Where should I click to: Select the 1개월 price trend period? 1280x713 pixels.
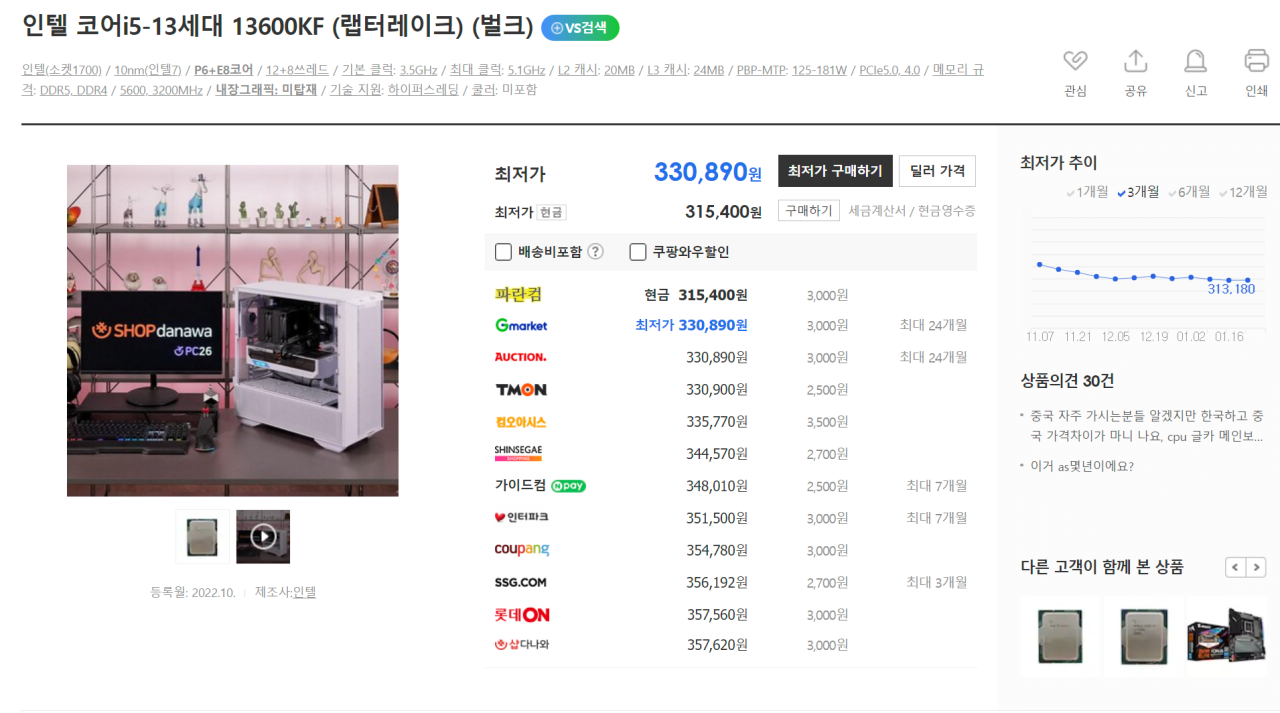coord(1087,192)
